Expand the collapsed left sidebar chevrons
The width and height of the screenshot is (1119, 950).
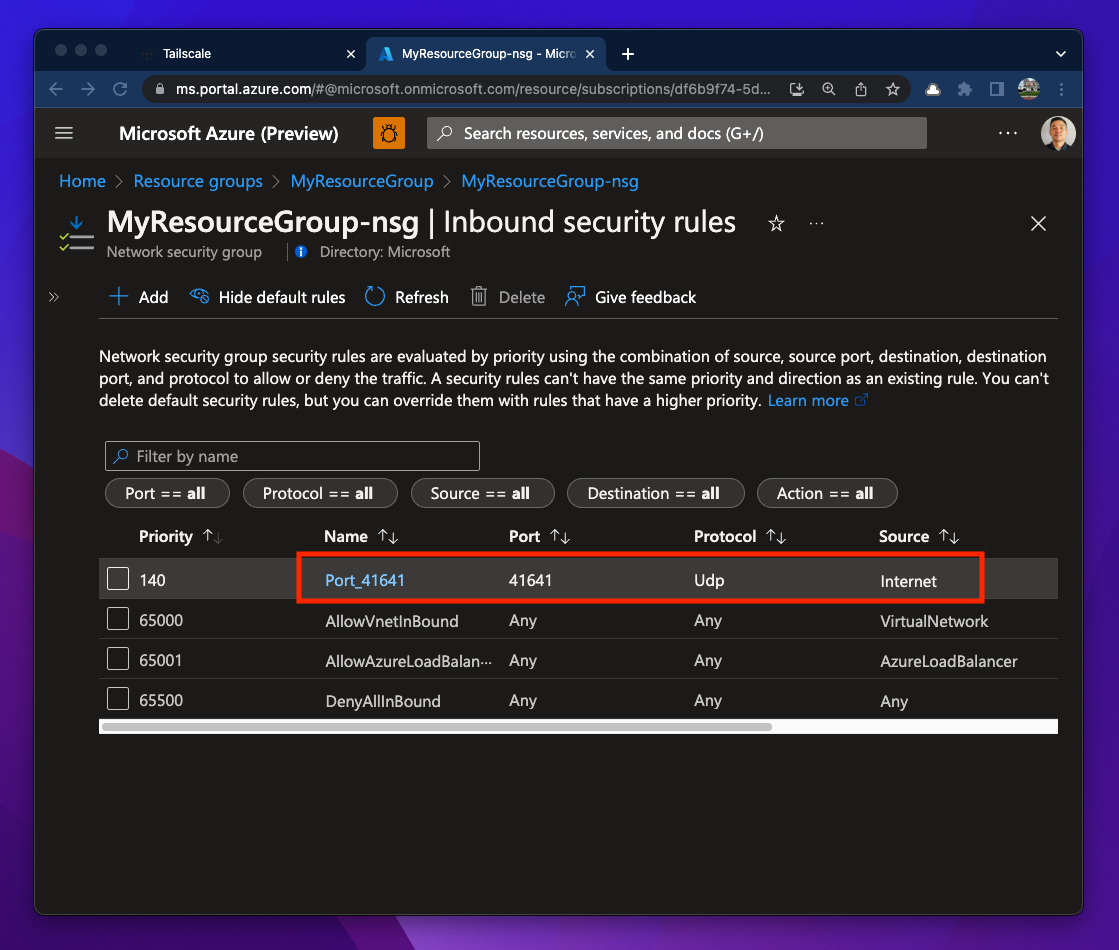point(54,297)
